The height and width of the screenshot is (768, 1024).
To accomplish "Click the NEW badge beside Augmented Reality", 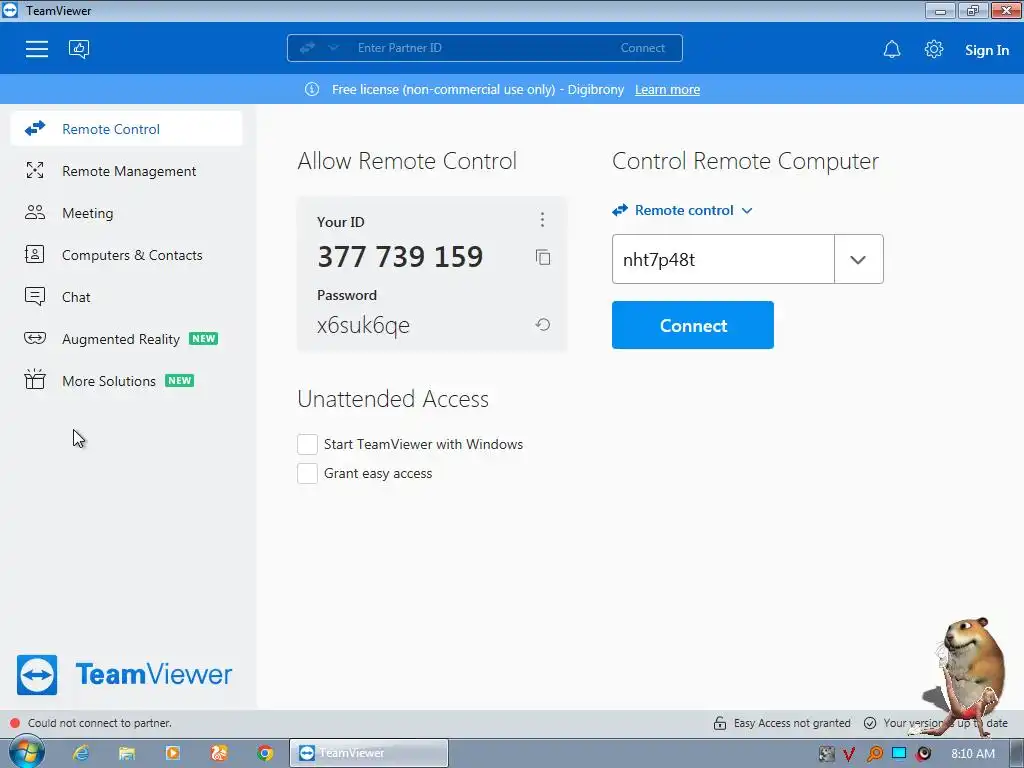I will tap(204, 338).
